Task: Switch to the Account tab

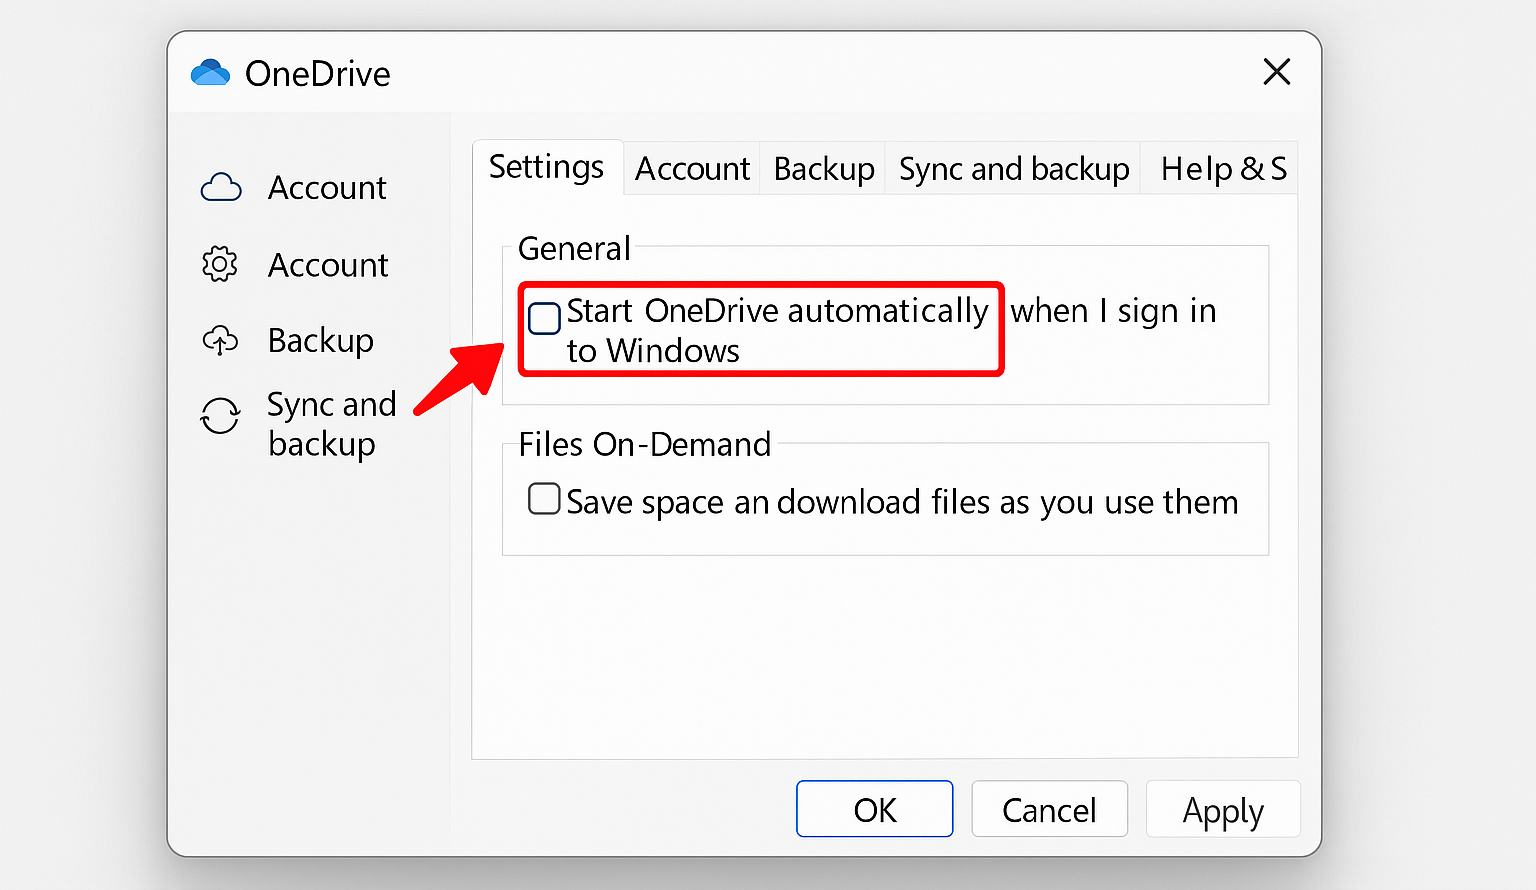Action: pos(692,169)
